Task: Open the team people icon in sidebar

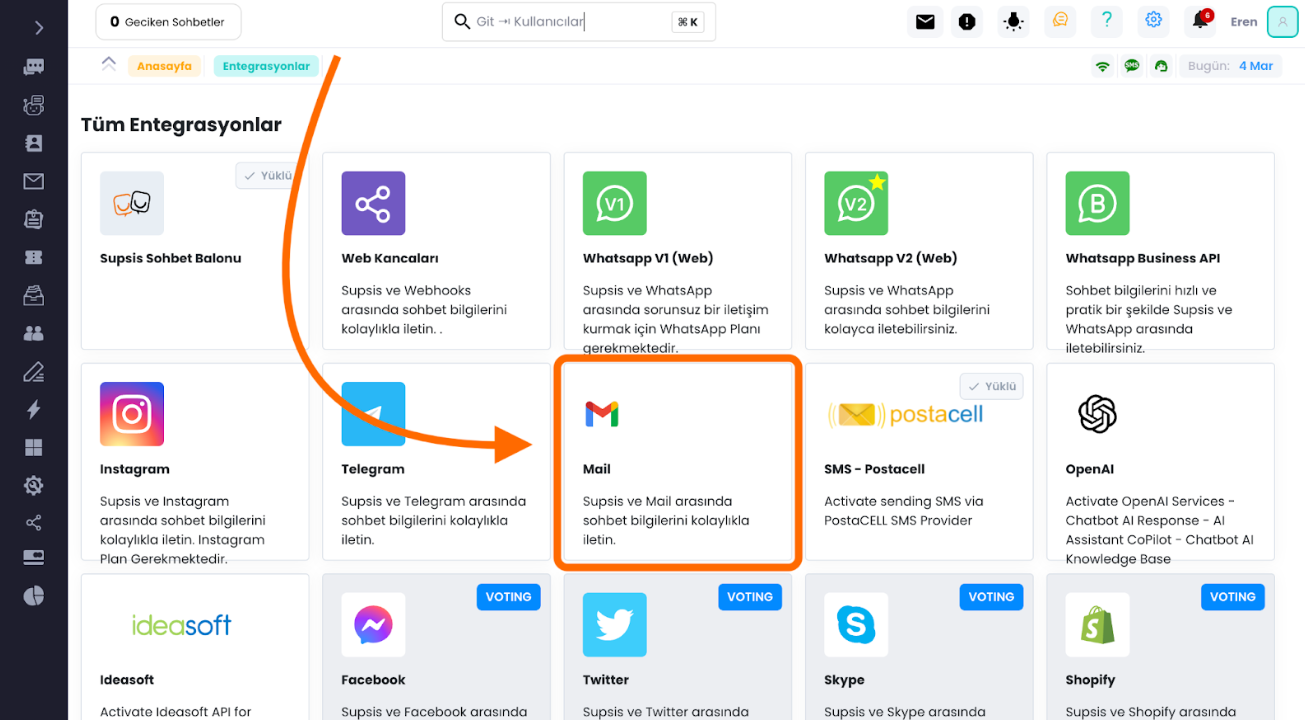Action: pos(34,333)
